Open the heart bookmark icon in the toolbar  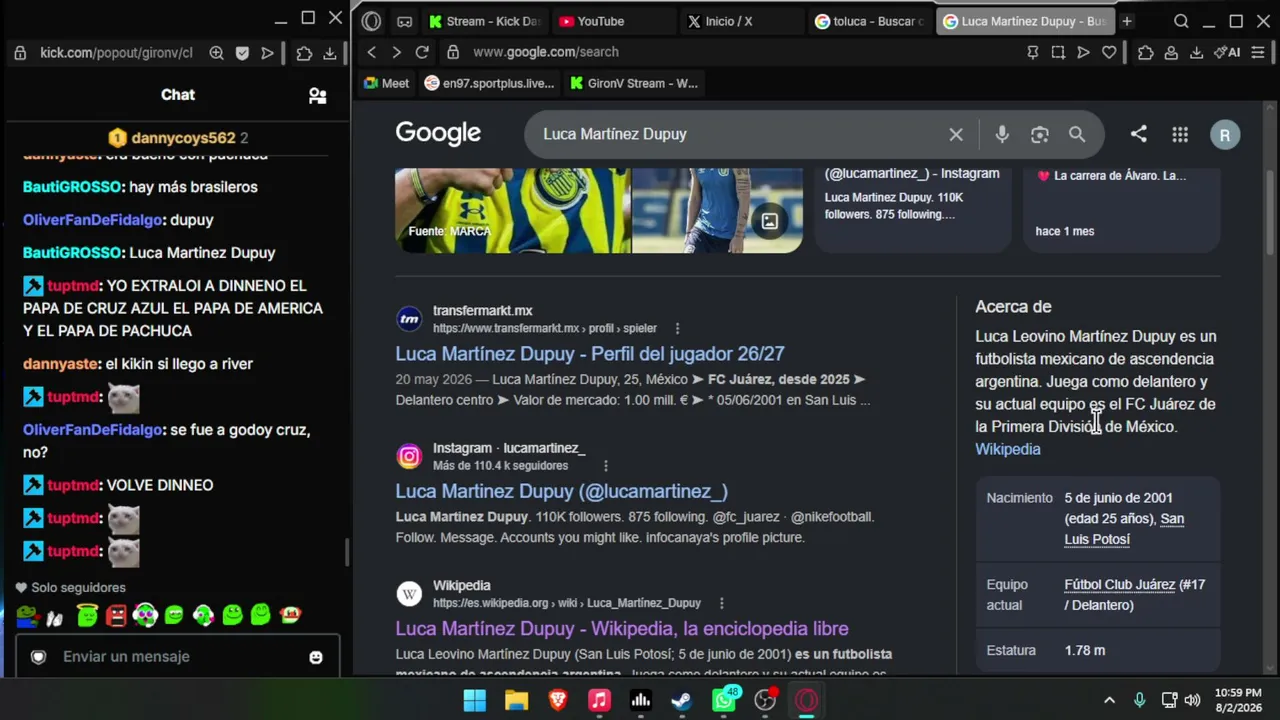(x=1109, y=52)
